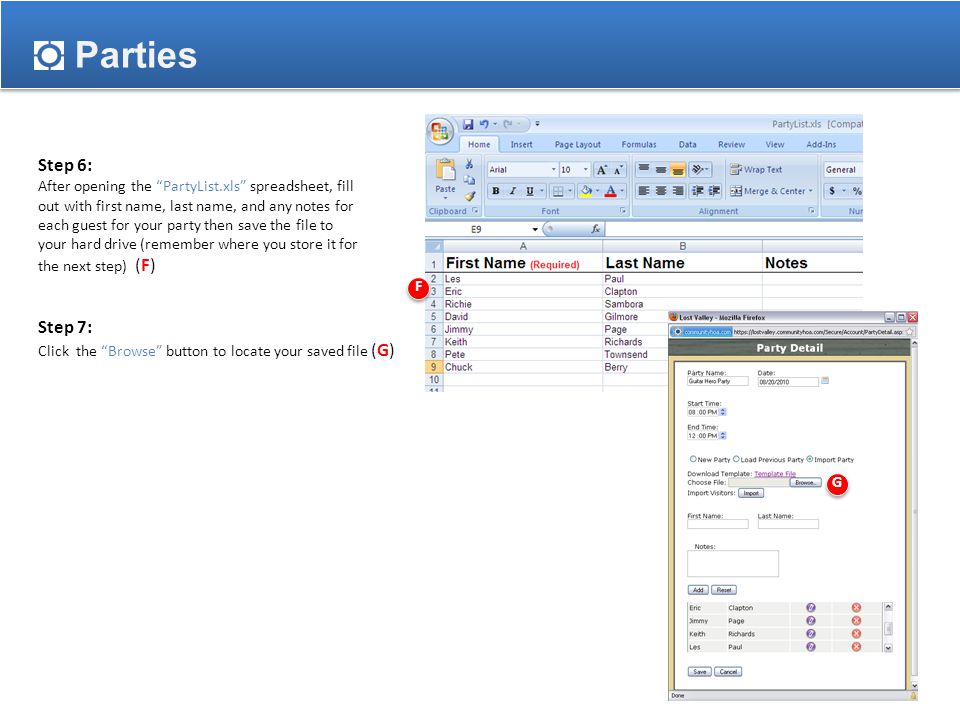The width and height of the screenshot is (960, 720).
Task: Align text left in the cell
Action: (x=643, y=191)
